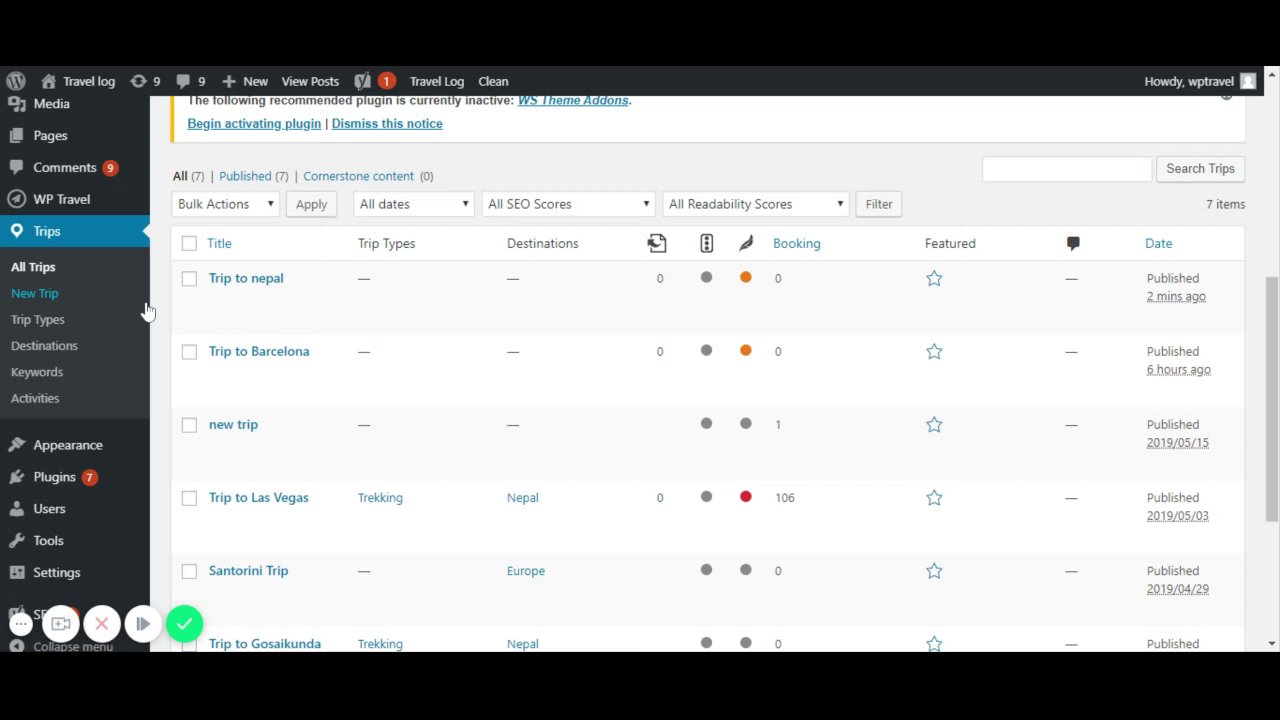Select Activities in the Trips submenu
1280x720 pixels.
pyautogui.click(x=35, y=398)
